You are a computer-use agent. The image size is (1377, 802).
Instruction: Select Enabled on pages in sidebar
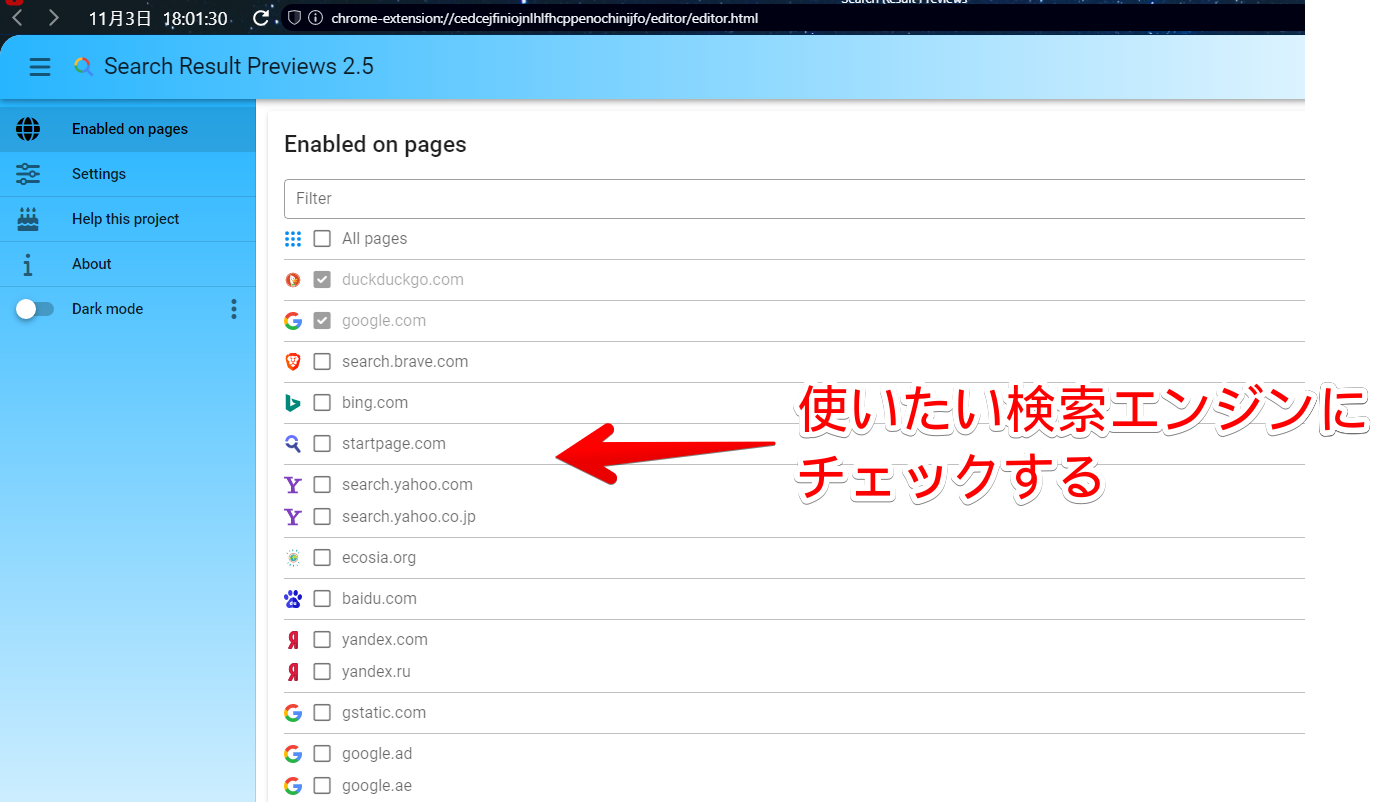point(128,129)
